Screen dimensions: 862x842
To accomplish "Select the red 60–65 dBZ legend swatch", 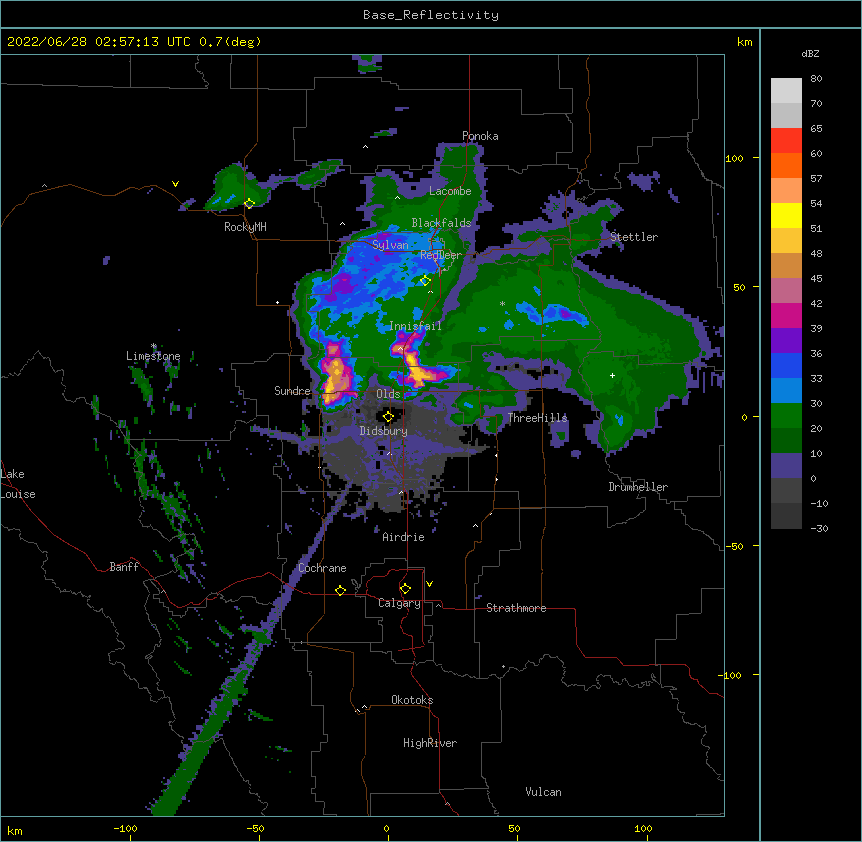I will pyautogui.click(x=786, y=141).
